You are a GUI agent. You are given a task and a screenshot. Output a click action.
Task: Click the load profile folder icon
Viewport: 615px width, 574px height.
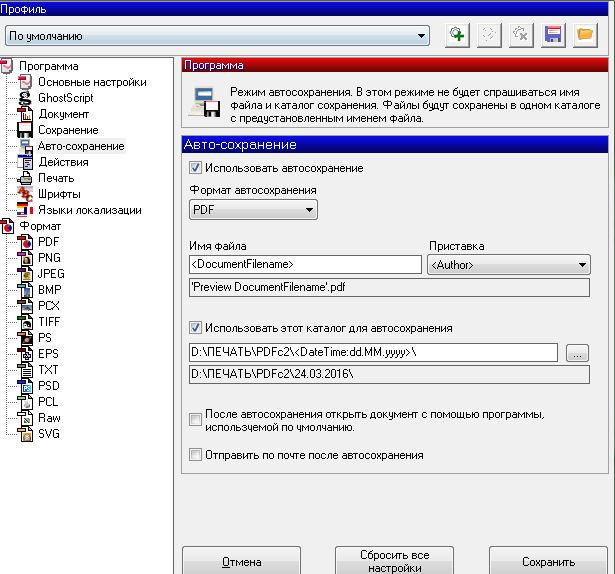[585, 35]
